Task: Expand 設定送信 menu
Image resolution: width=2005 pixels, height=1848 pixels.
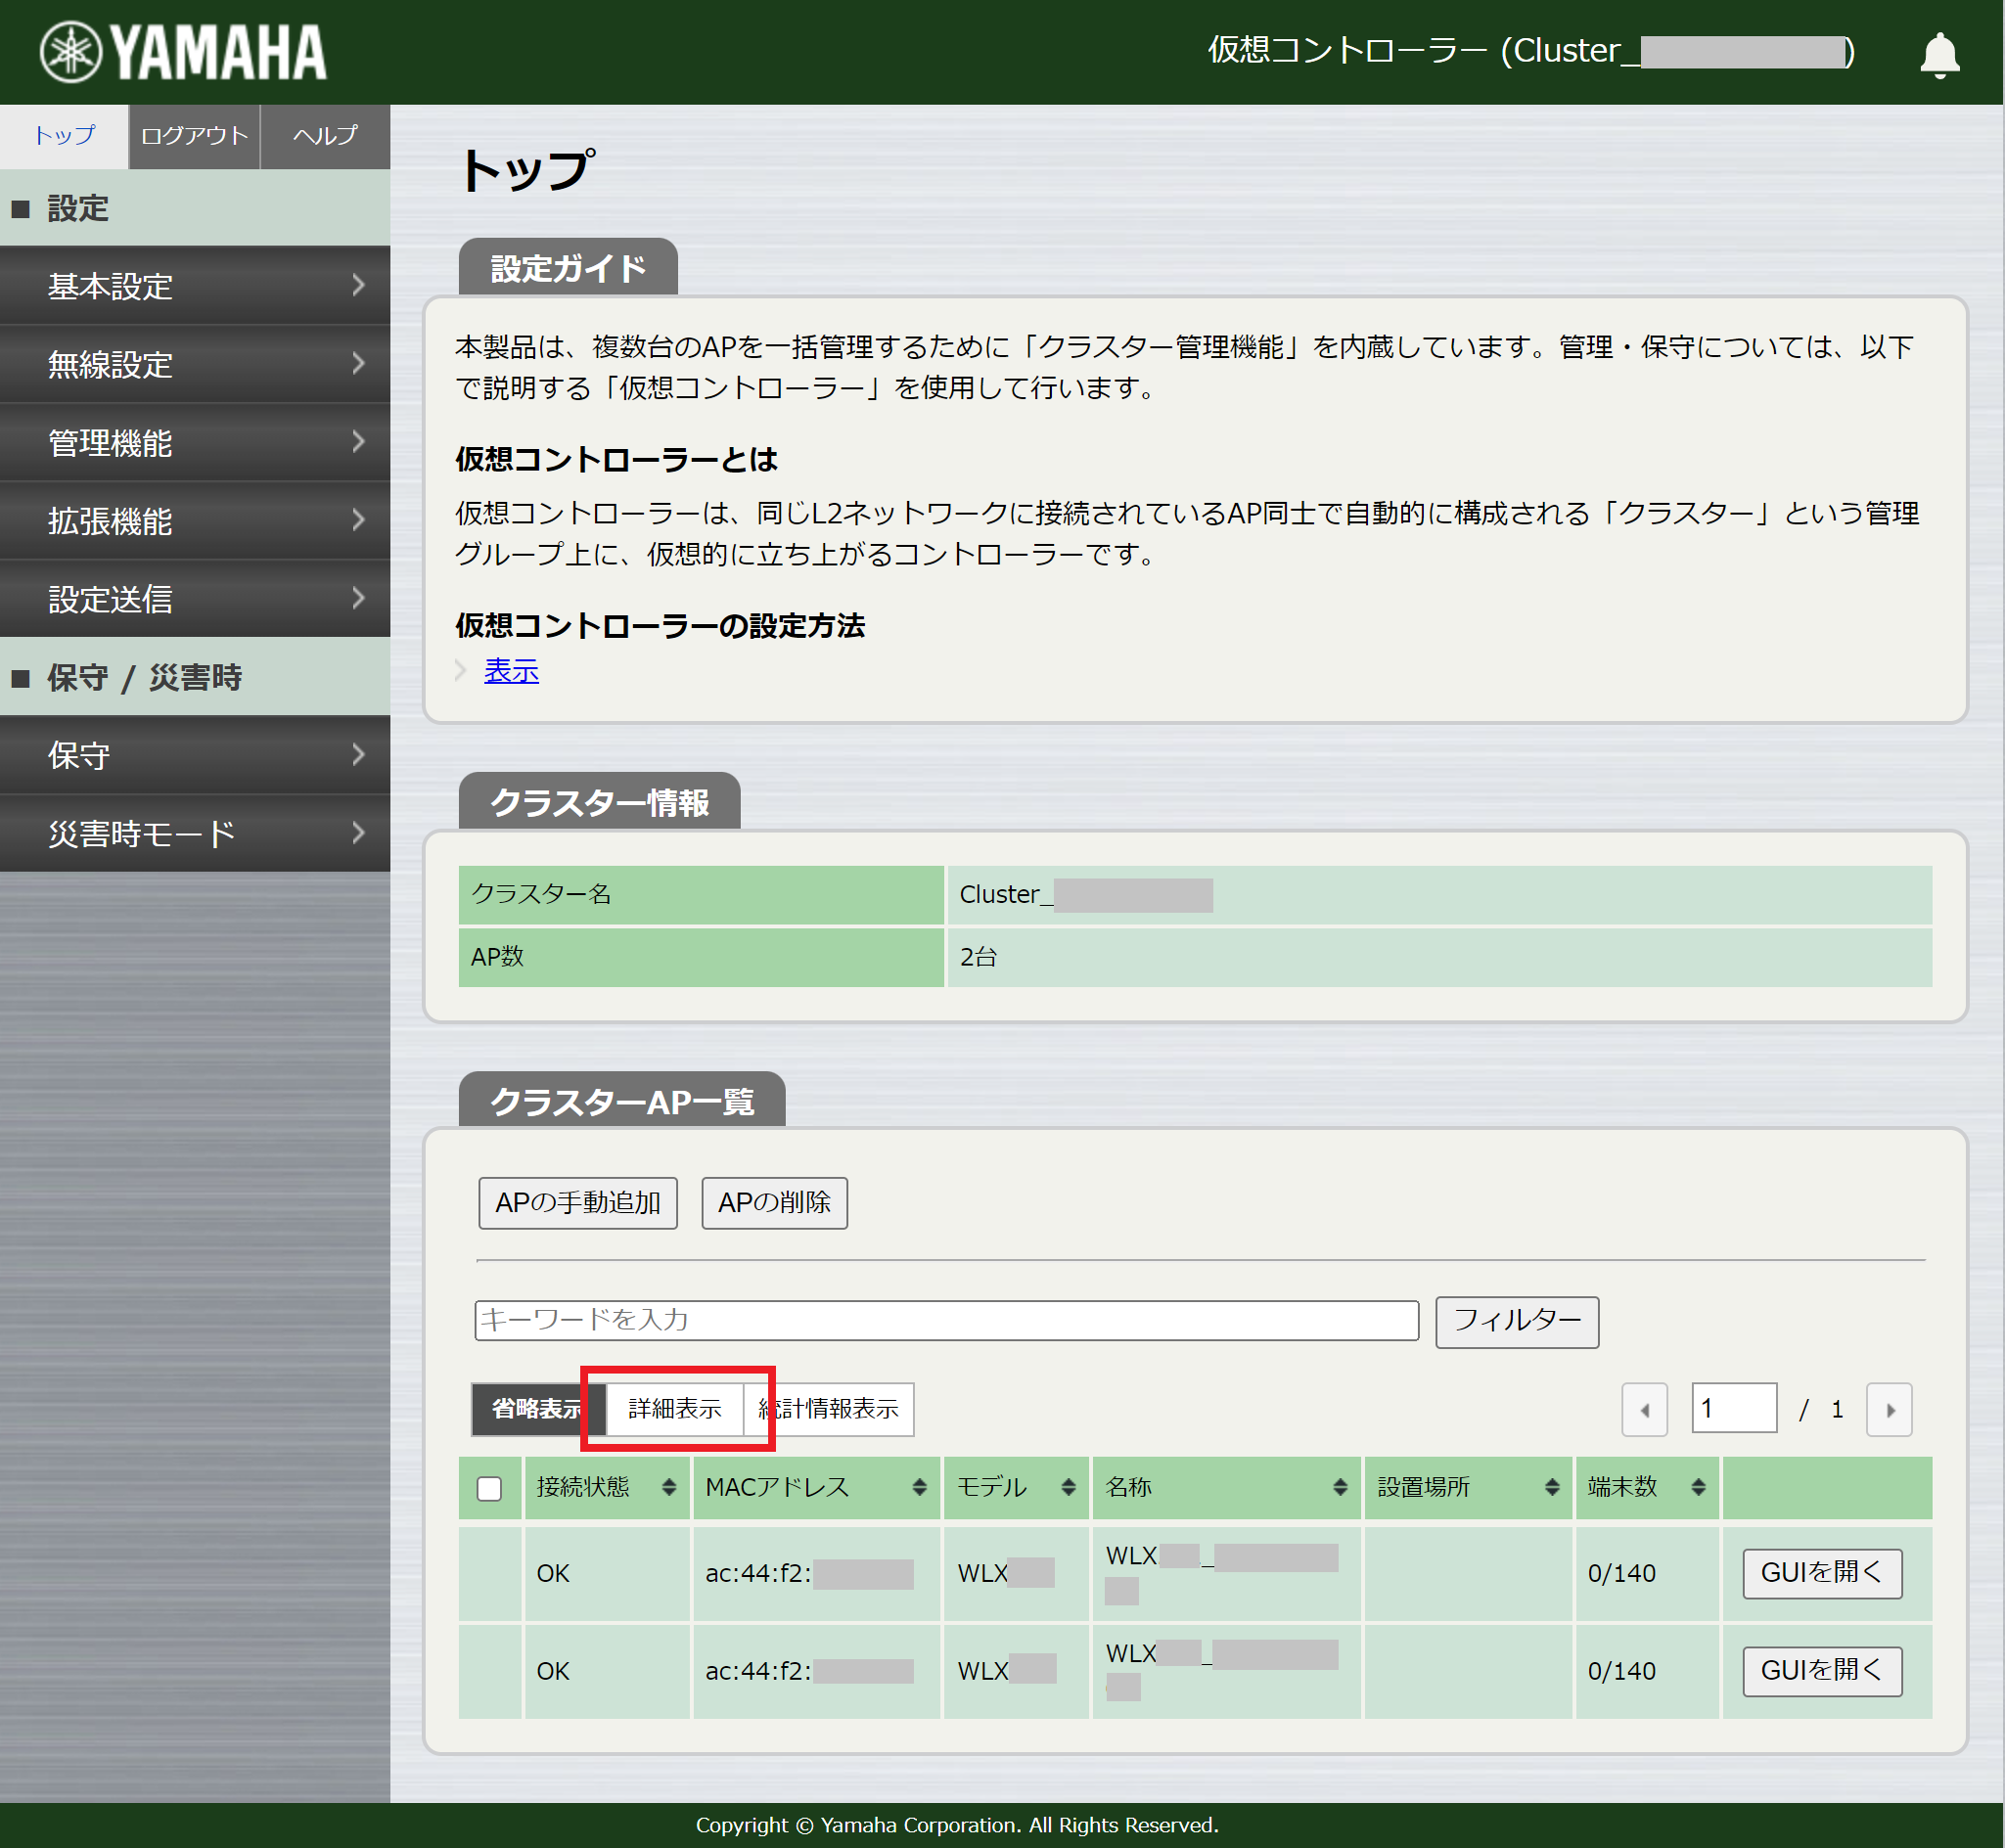Action: 195,598
